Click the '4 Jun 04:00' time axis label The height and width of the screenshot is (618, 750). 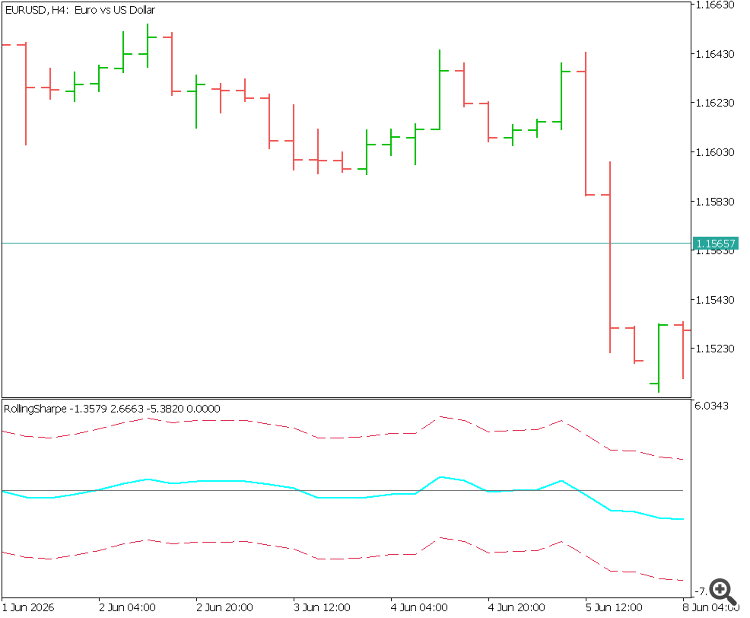pyautogui.click(x=419, y=607)
